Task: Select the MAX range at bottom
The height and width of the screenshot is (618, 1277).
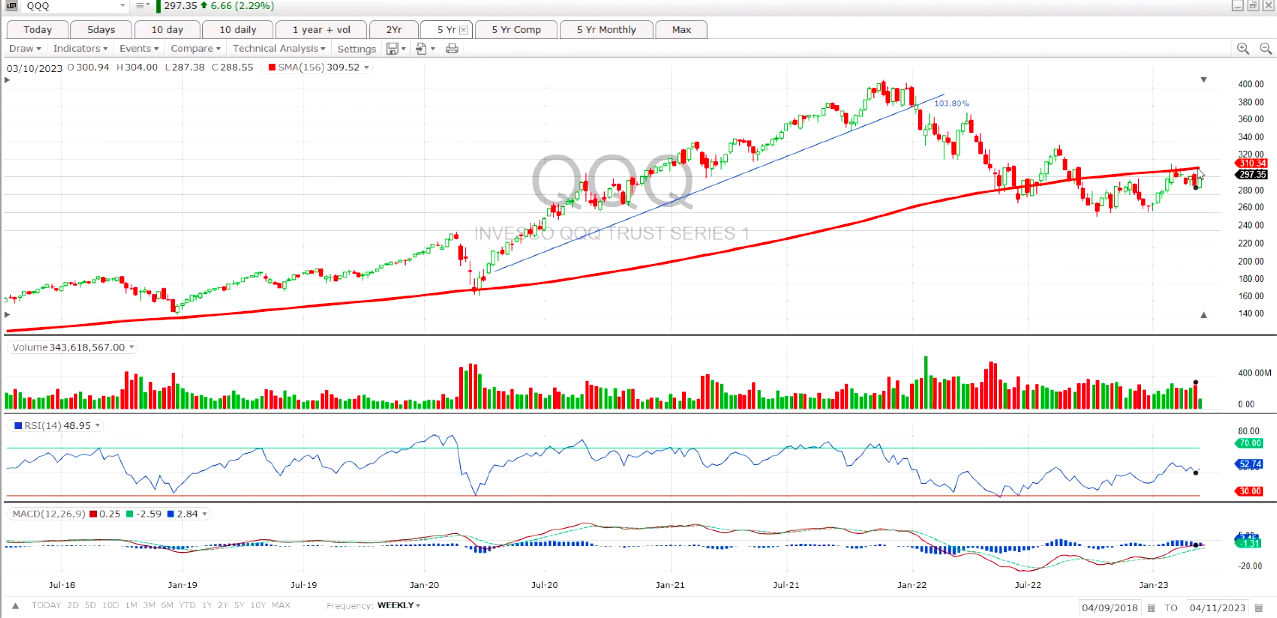Action: click(x=281, y=605)
